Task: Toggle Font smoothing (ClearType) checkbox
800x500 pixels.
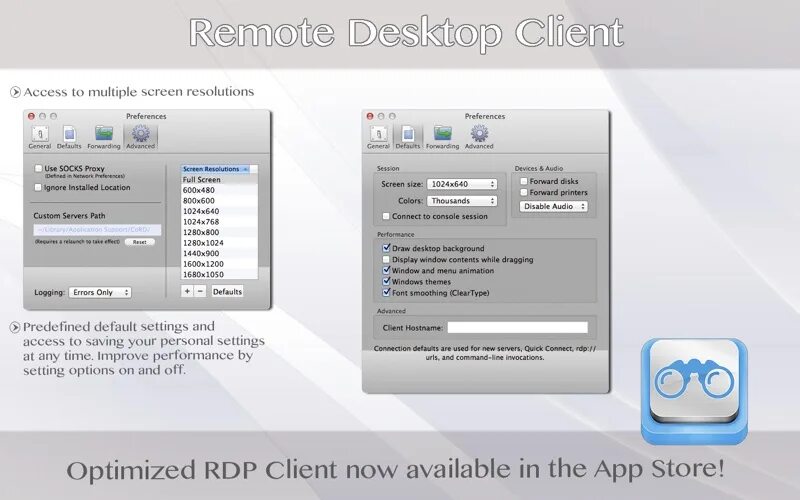Action: point(386,293)
